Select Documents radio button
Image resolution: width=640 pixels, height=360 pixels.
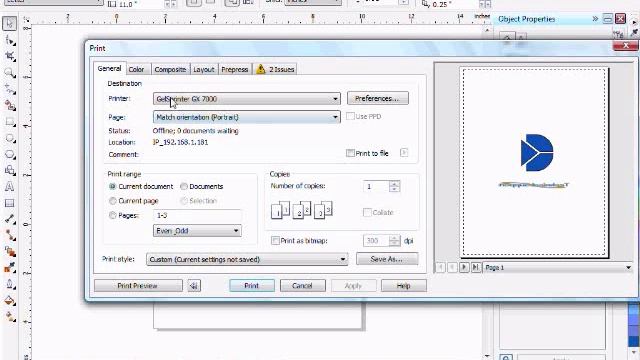184,186
